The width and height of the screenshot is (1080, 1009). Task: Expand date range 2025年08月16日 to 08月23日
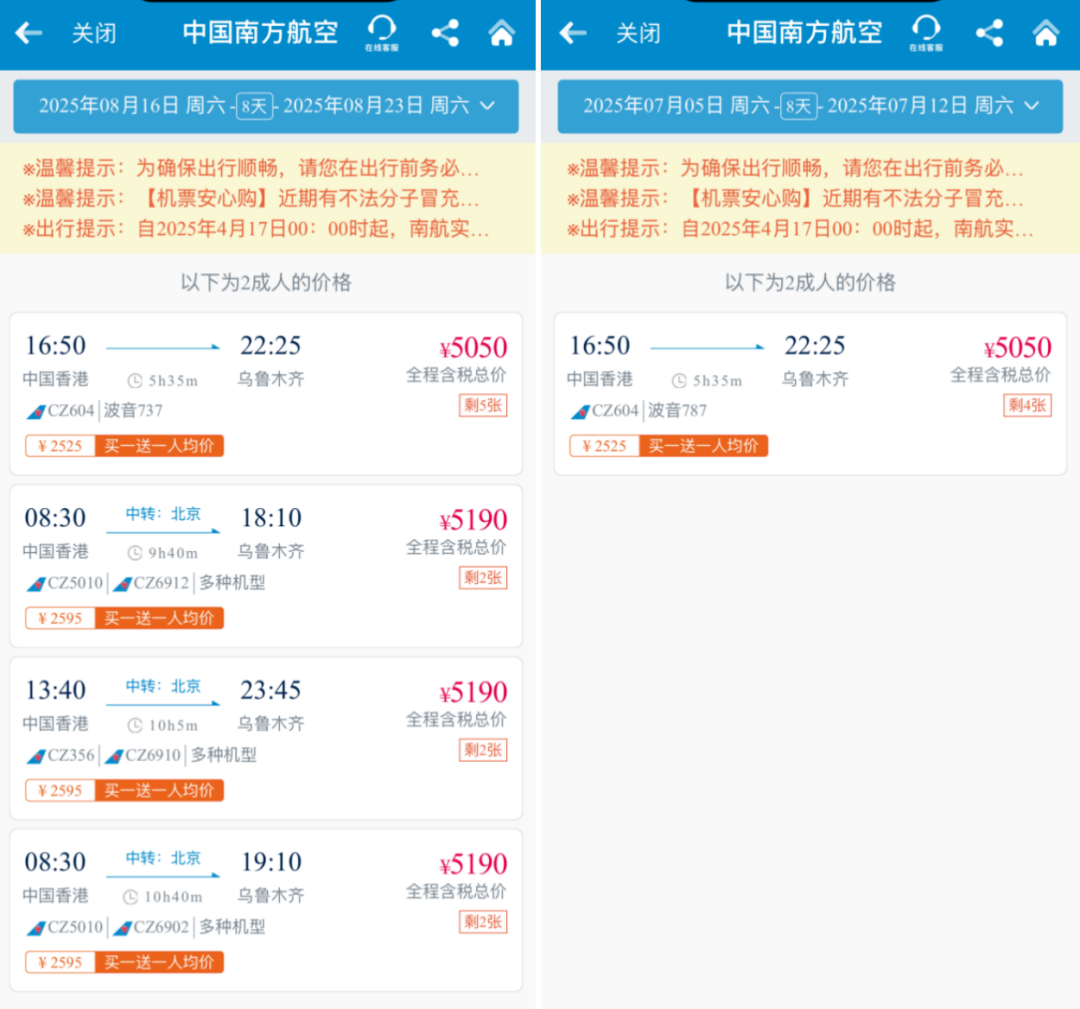(x=266, y=106)
